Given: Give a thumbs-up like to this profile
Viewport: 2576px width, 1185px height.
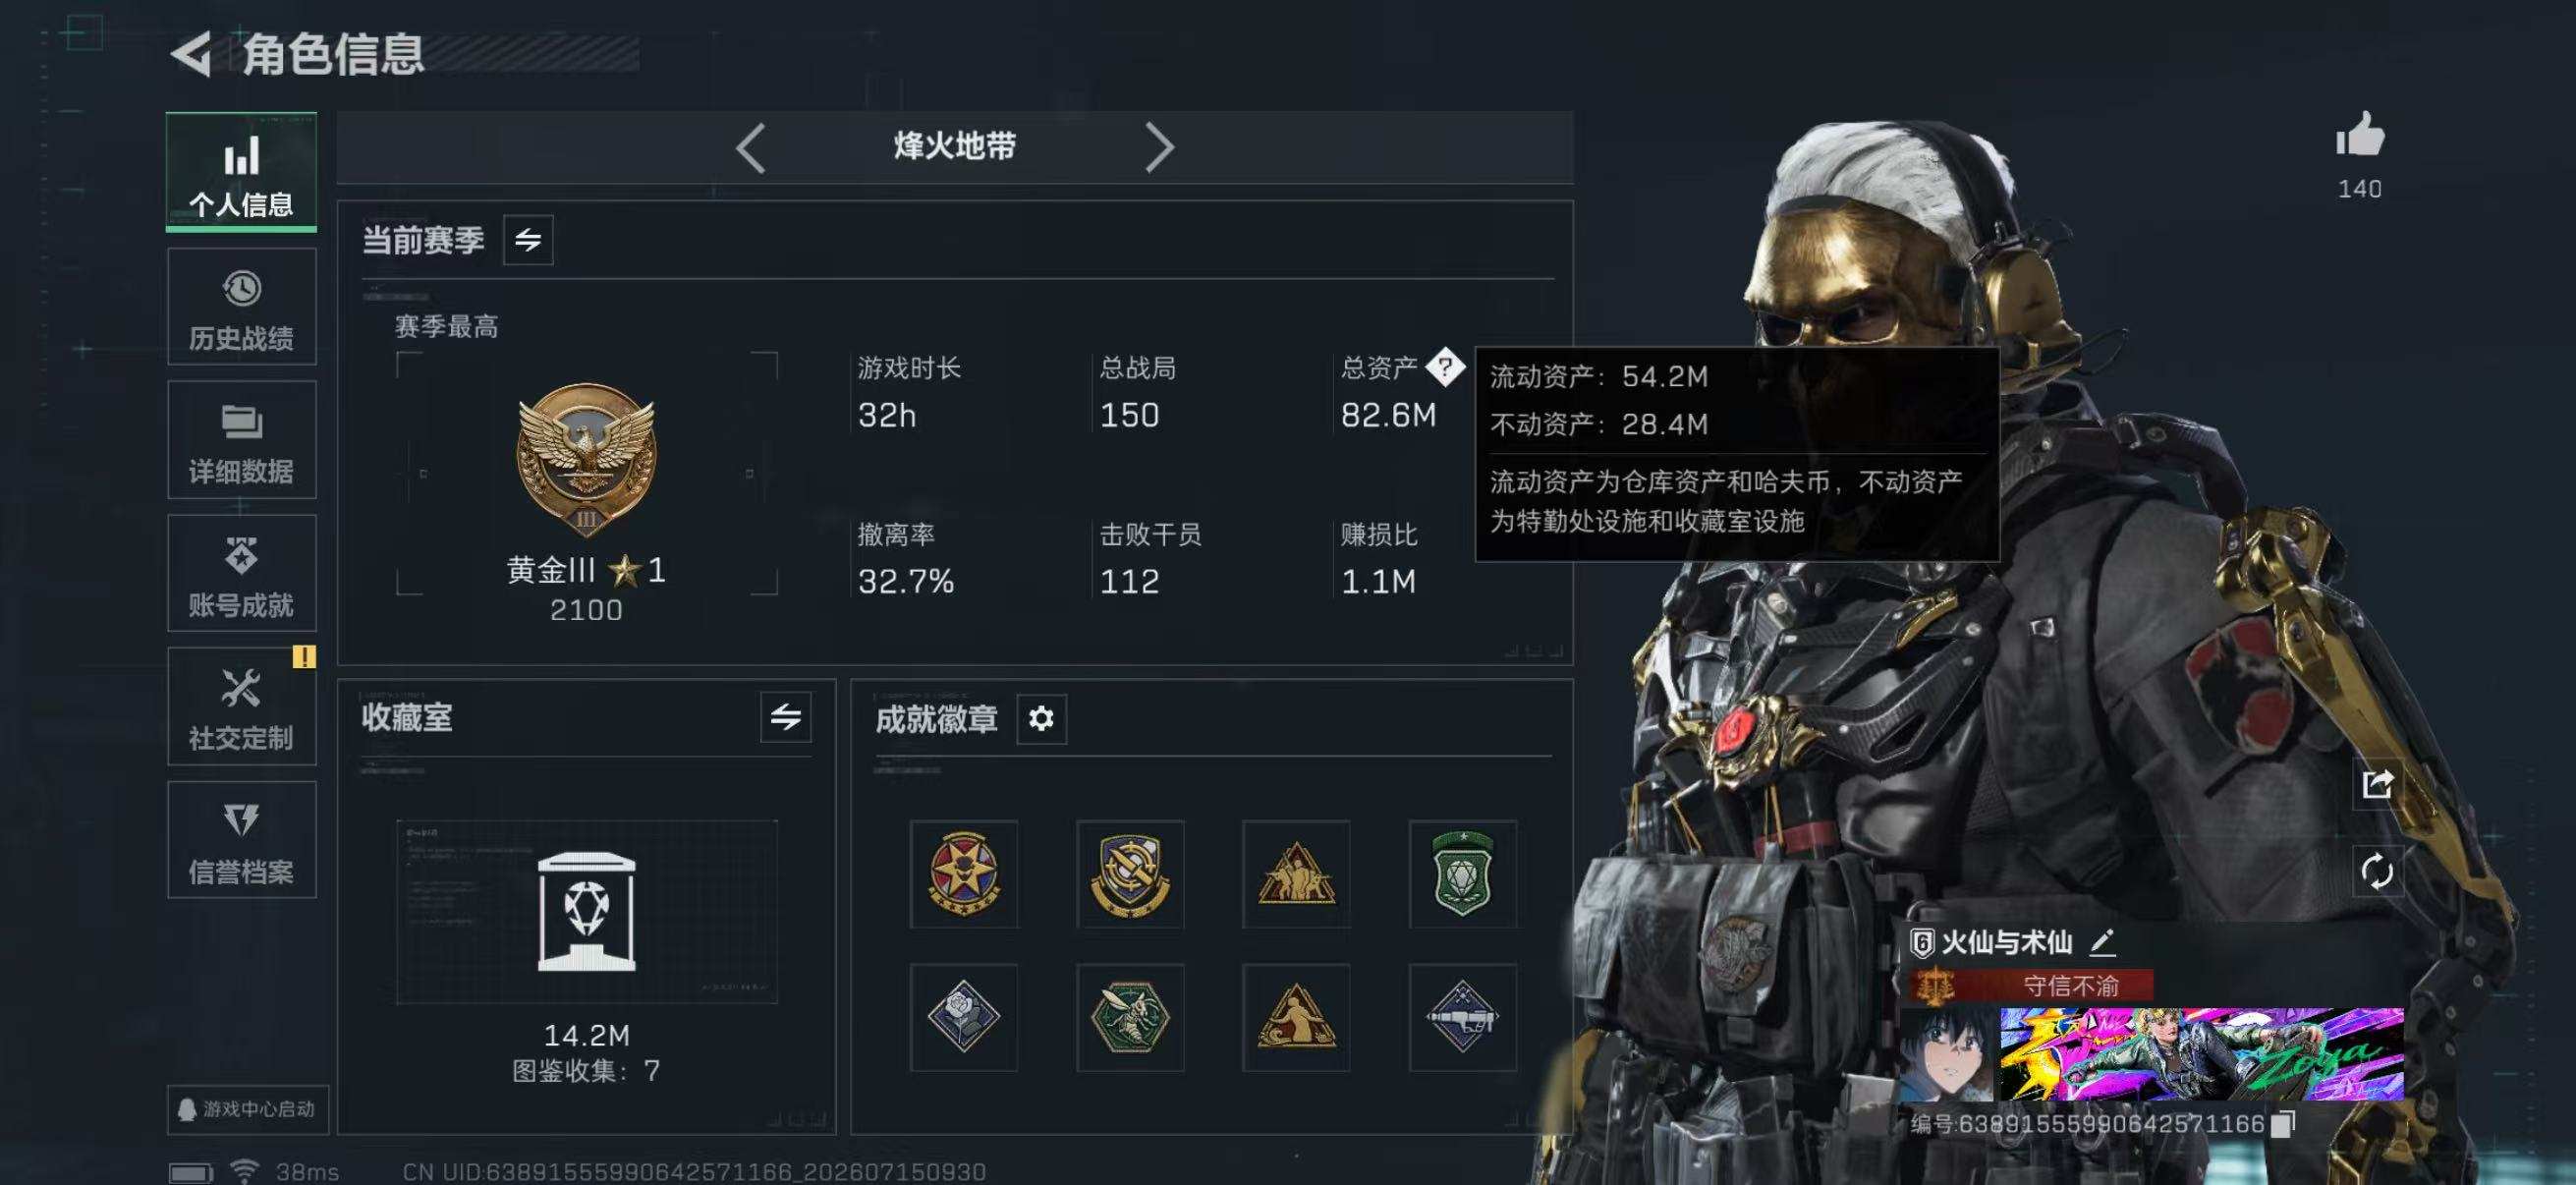Looking at the screenshot, I should [x=2359, y=134].
